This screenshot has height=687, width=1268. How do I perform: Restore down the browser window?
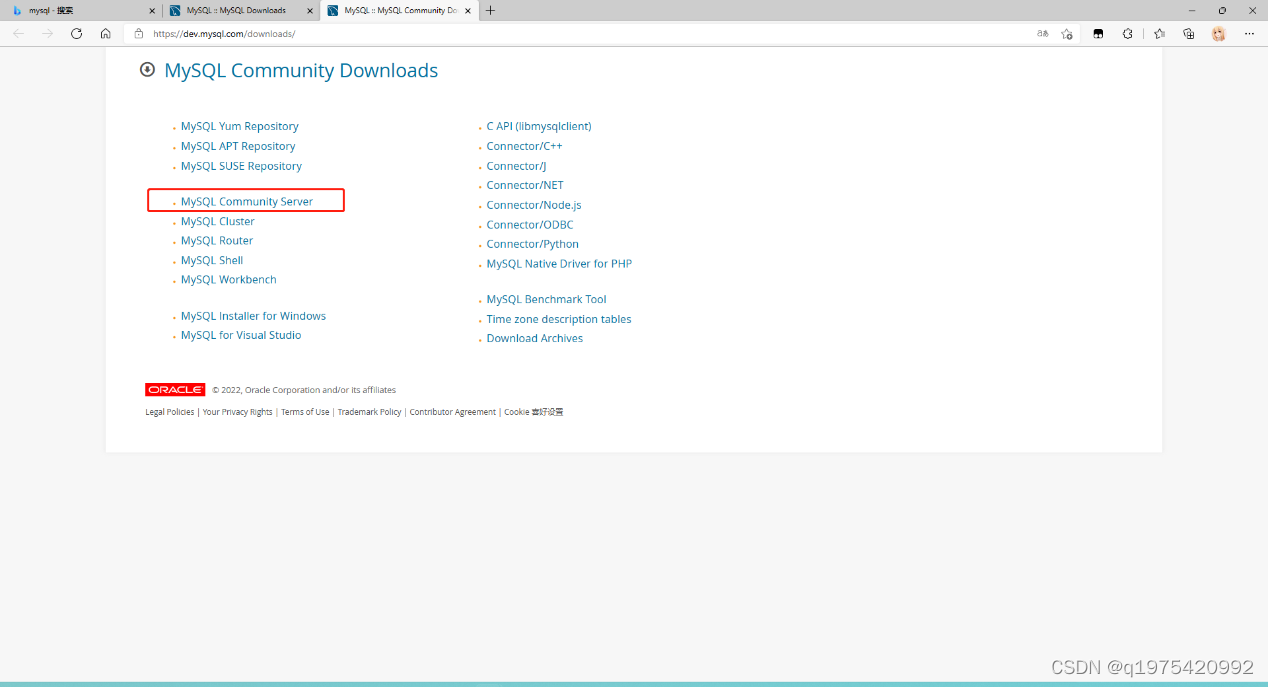pos(1222,10)
